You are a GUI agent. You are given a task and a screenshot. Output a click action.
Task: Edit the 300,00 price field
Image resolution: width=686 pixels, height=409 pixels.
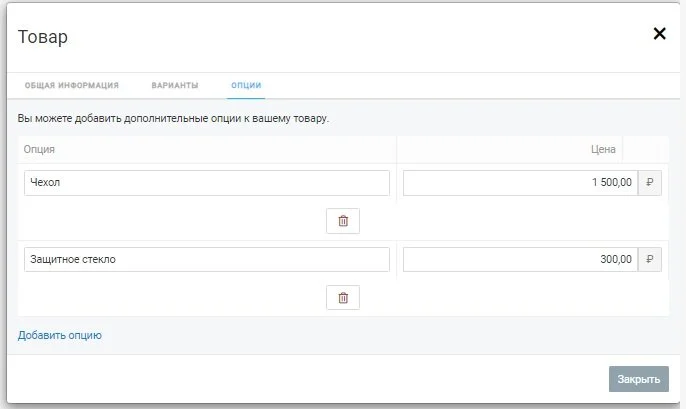(521, 259)
